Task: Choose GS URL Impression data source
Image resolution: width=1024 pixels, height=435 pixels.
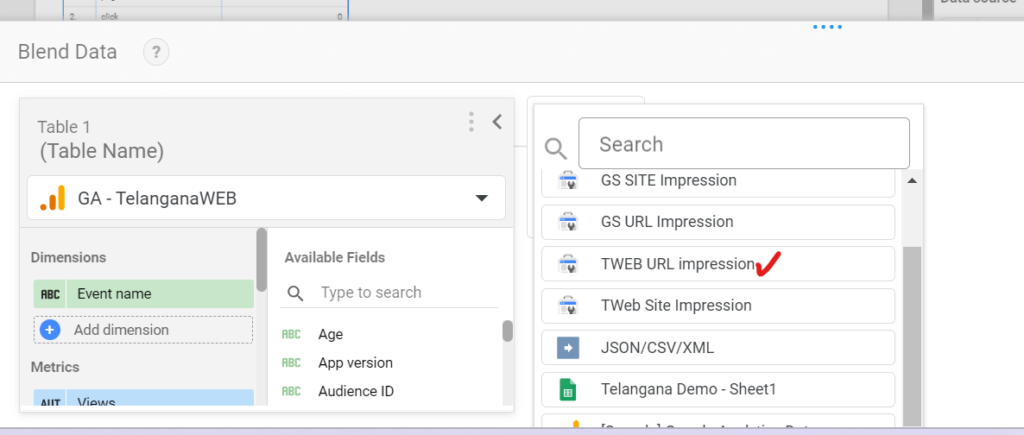Action: 718,222
